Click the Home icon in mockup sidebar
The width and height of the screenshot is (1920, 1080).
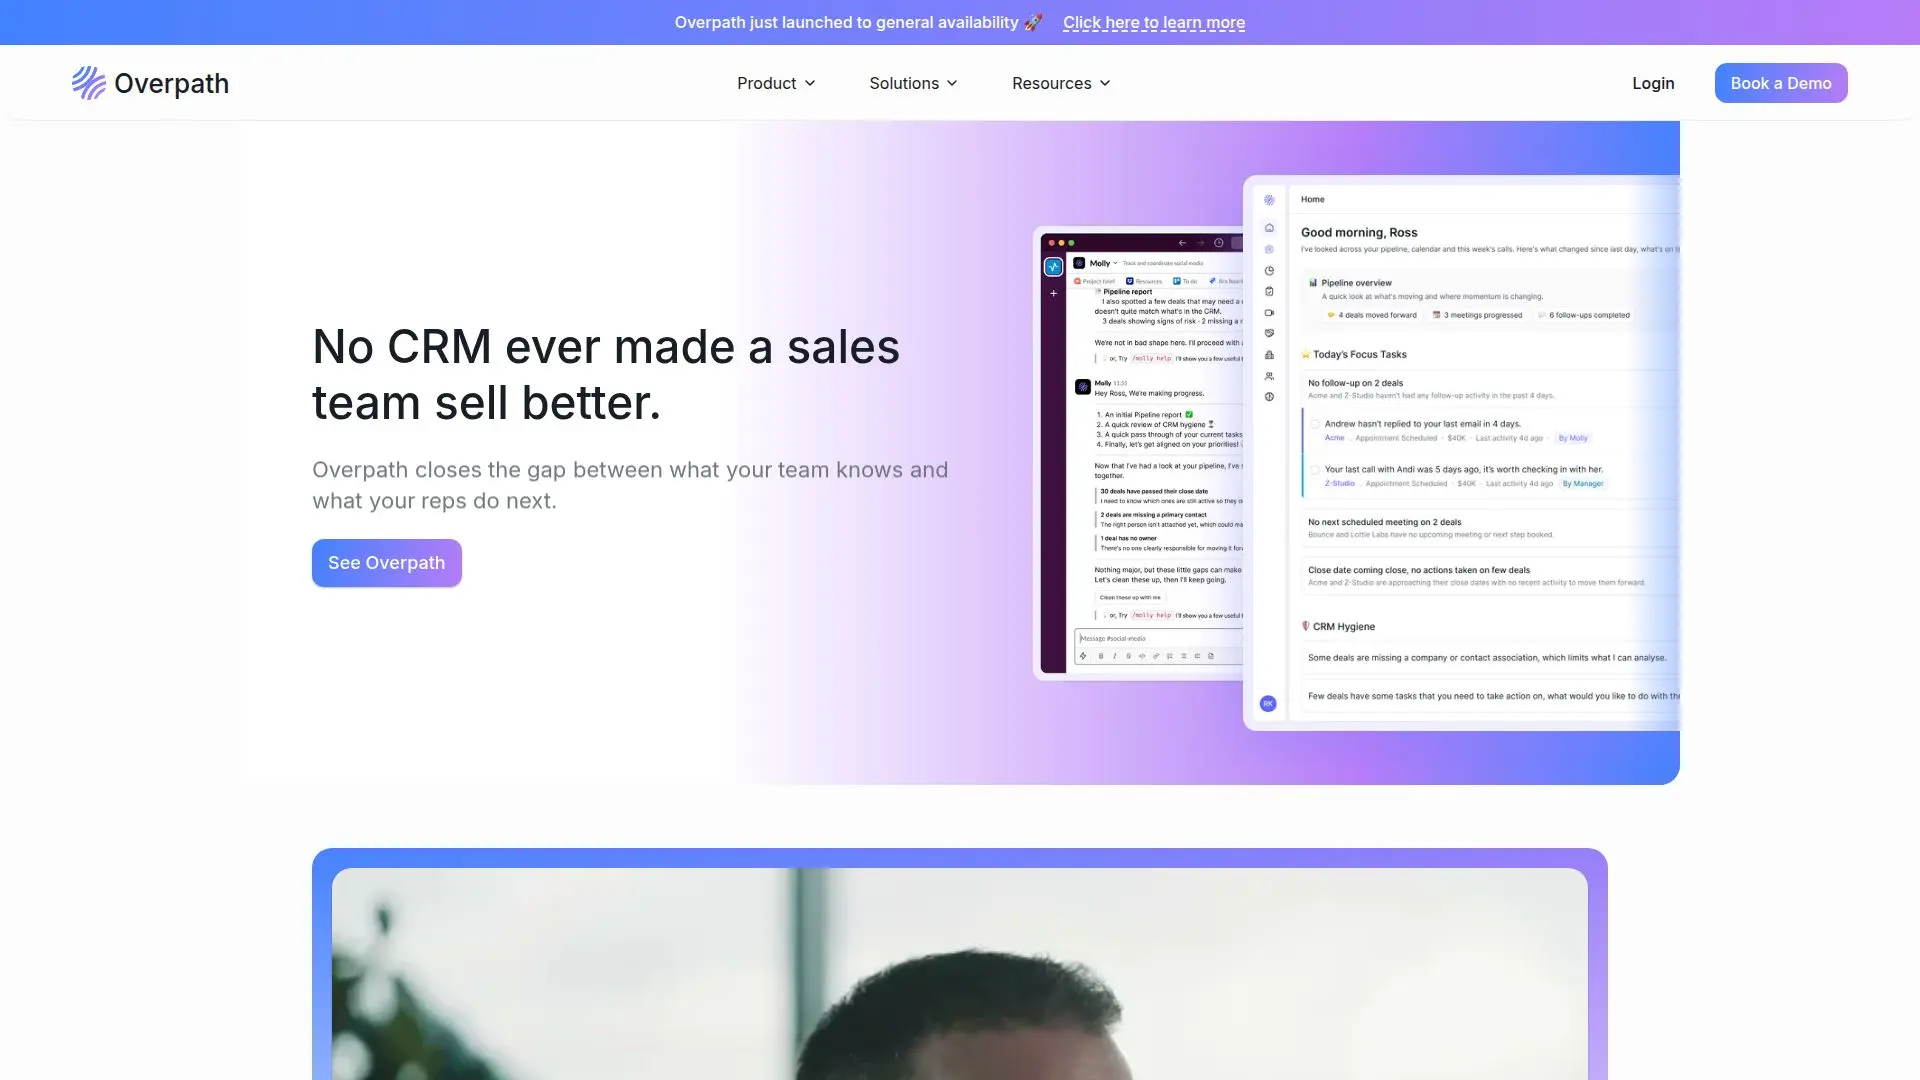pos(1269,228)
